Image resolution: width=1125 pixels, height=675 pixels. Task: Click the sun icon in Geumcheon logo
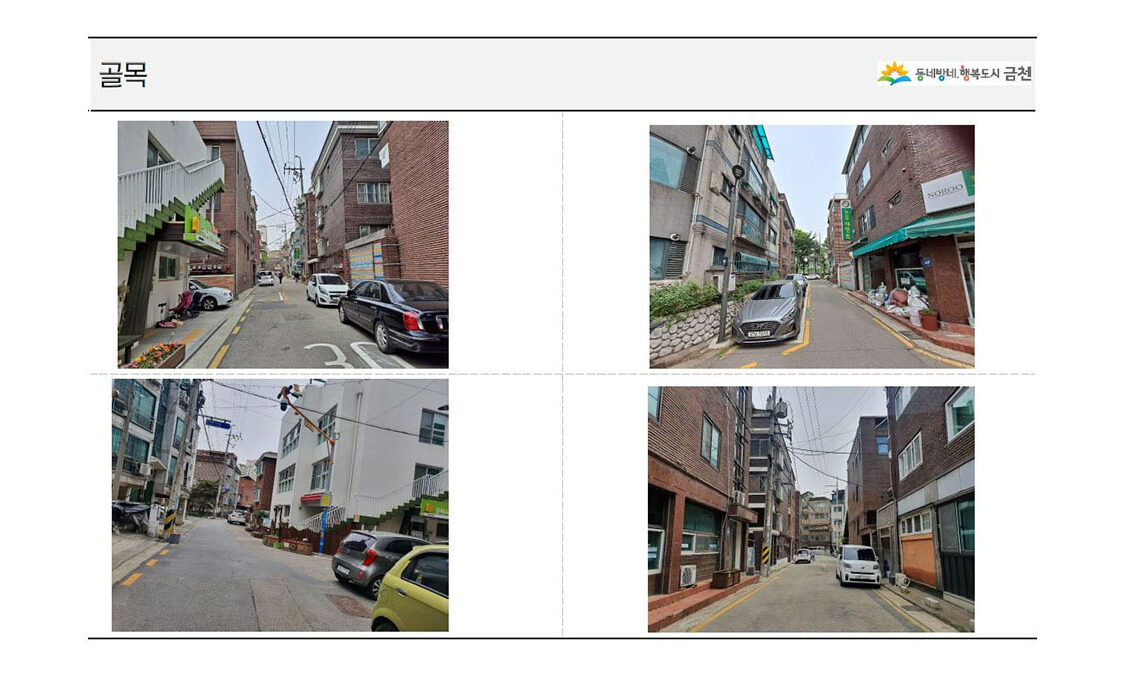(x=893, y=73)
